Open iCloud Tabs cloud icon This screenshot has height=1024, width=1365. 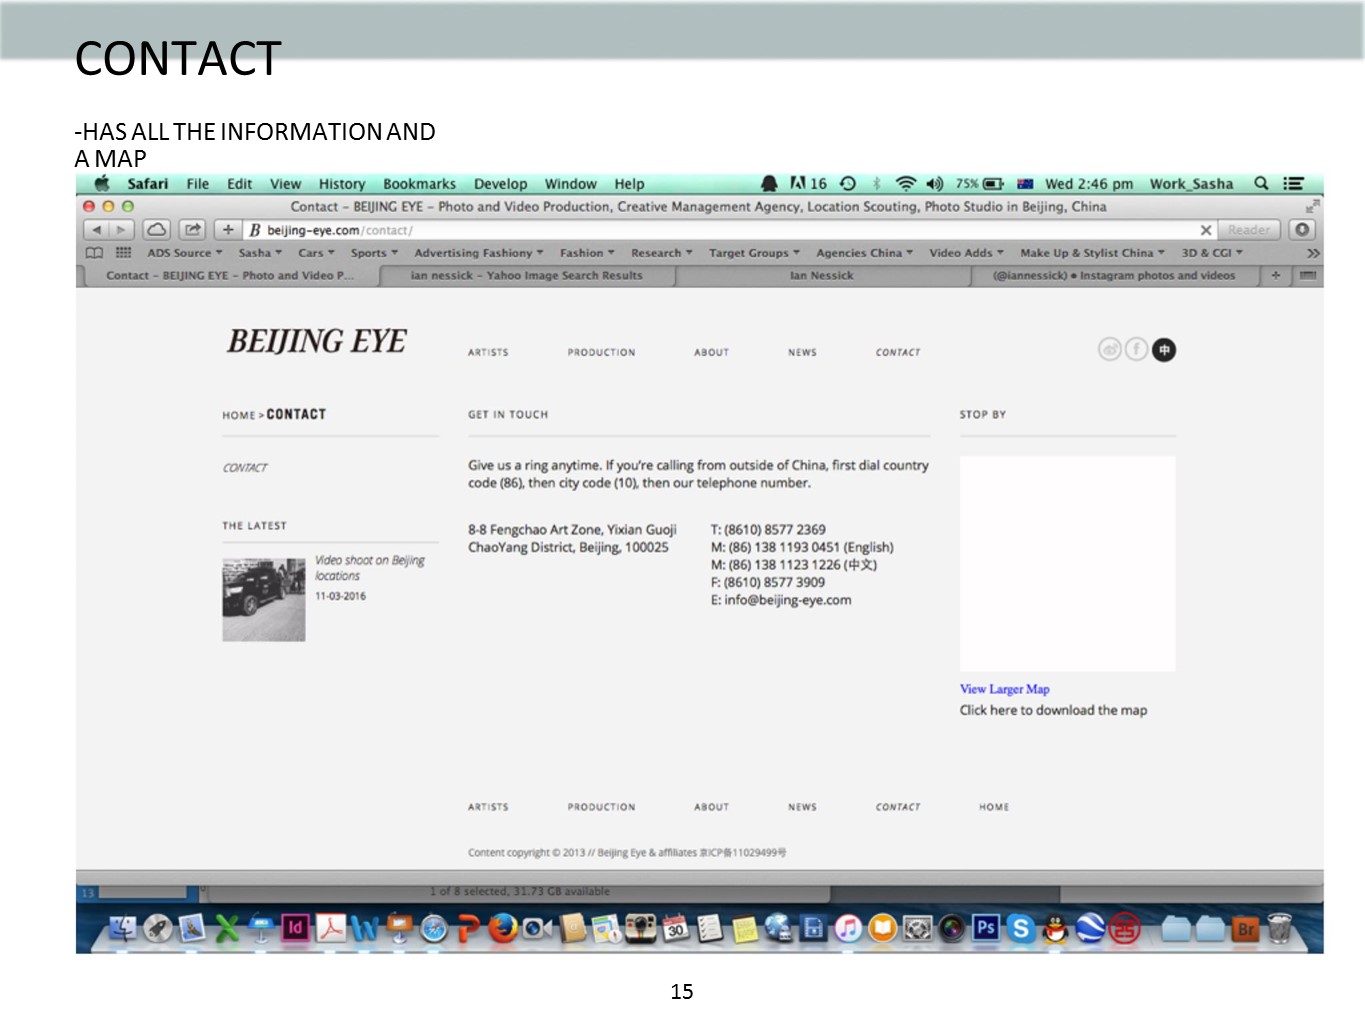pyautogui.click(x=157, y=230)
